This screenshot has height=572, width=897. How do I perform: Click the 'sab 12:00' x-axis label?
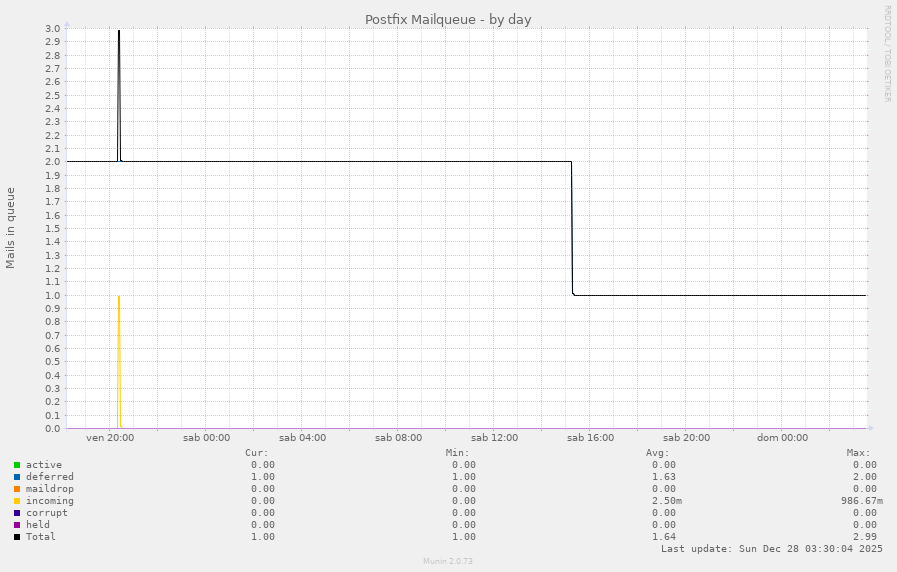[495, 438]
